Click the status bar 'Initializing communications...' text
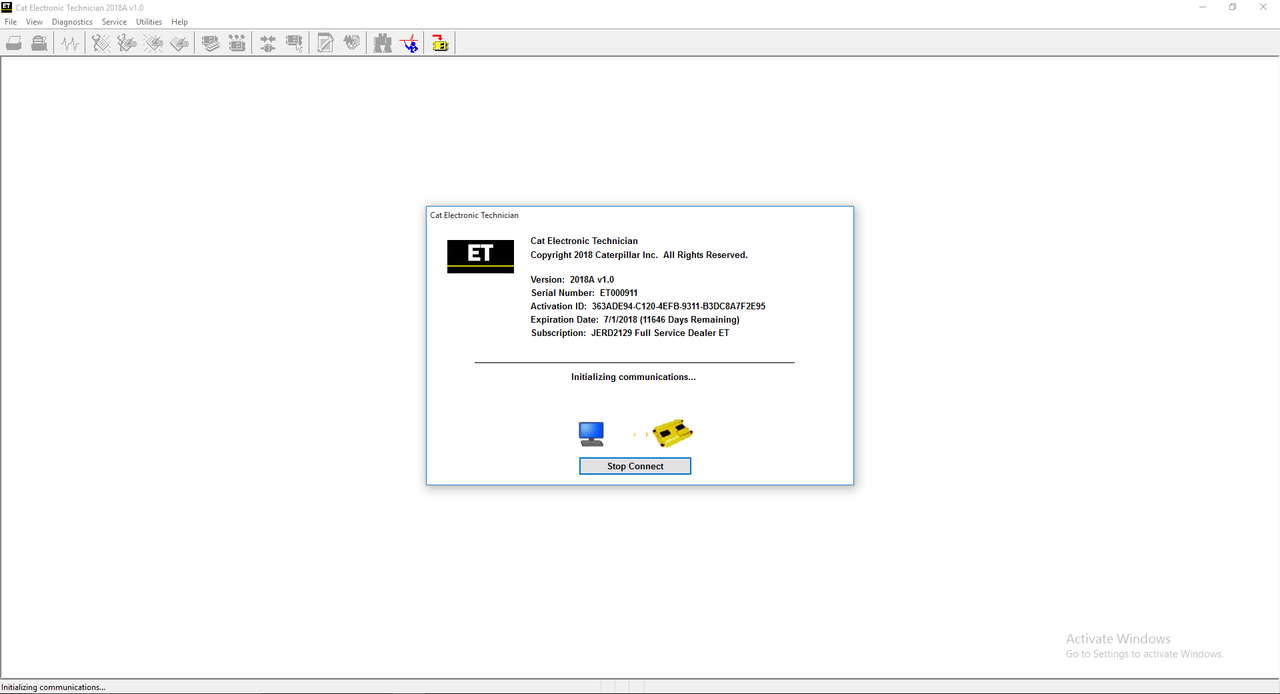 (x=53, y=687)
